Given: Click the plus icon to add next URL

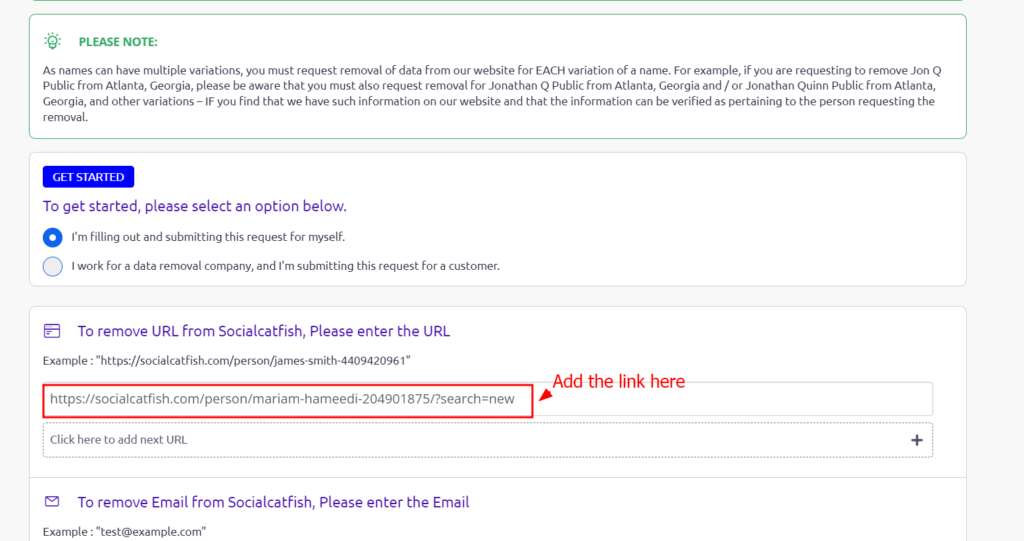Looking at the screenshot, I should (x=917, y=440).
